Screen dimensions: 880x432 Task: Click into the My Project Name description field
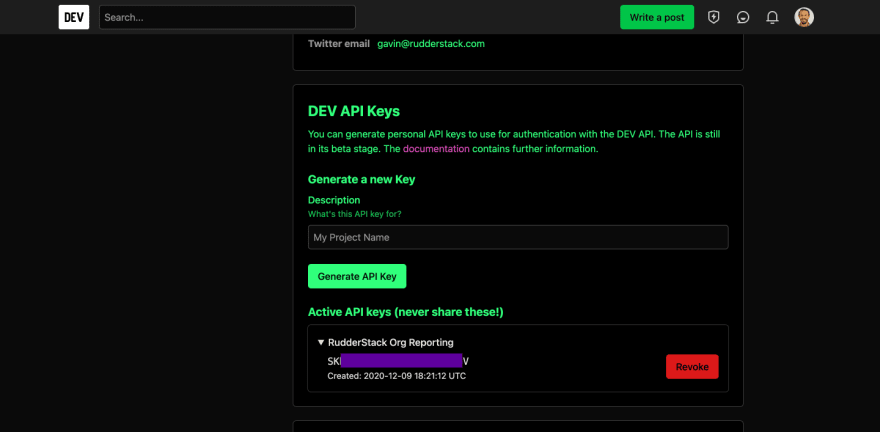pos(518,237)
